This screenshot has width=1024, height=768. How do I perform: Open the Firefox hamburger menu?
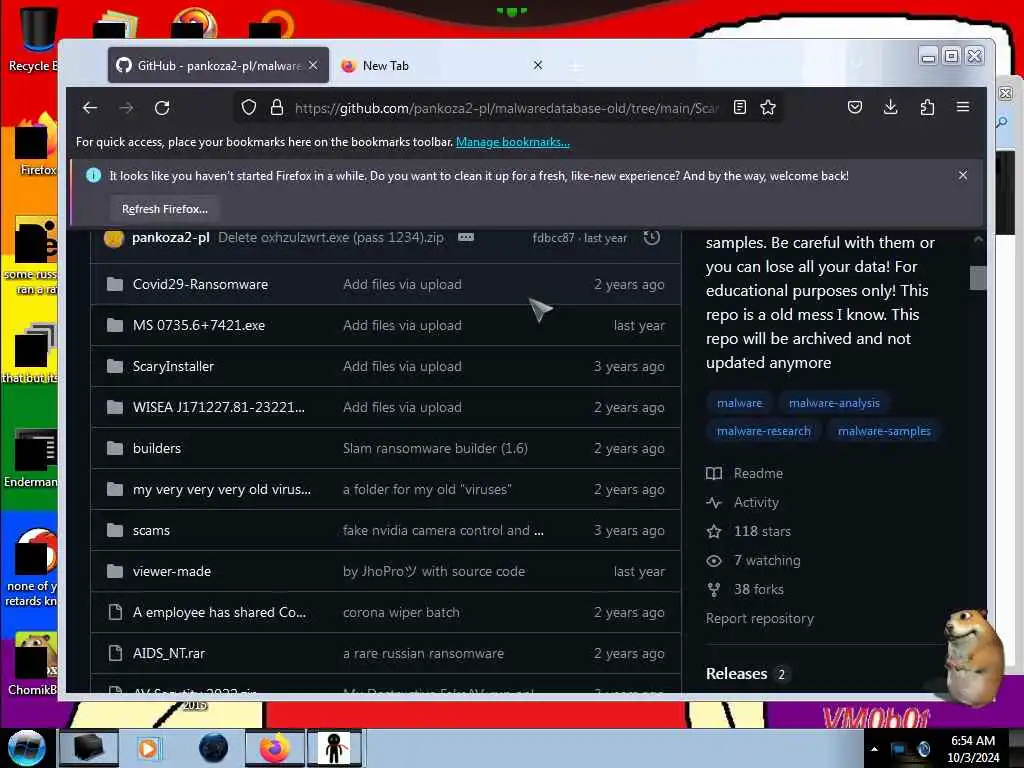pos(963,107)
